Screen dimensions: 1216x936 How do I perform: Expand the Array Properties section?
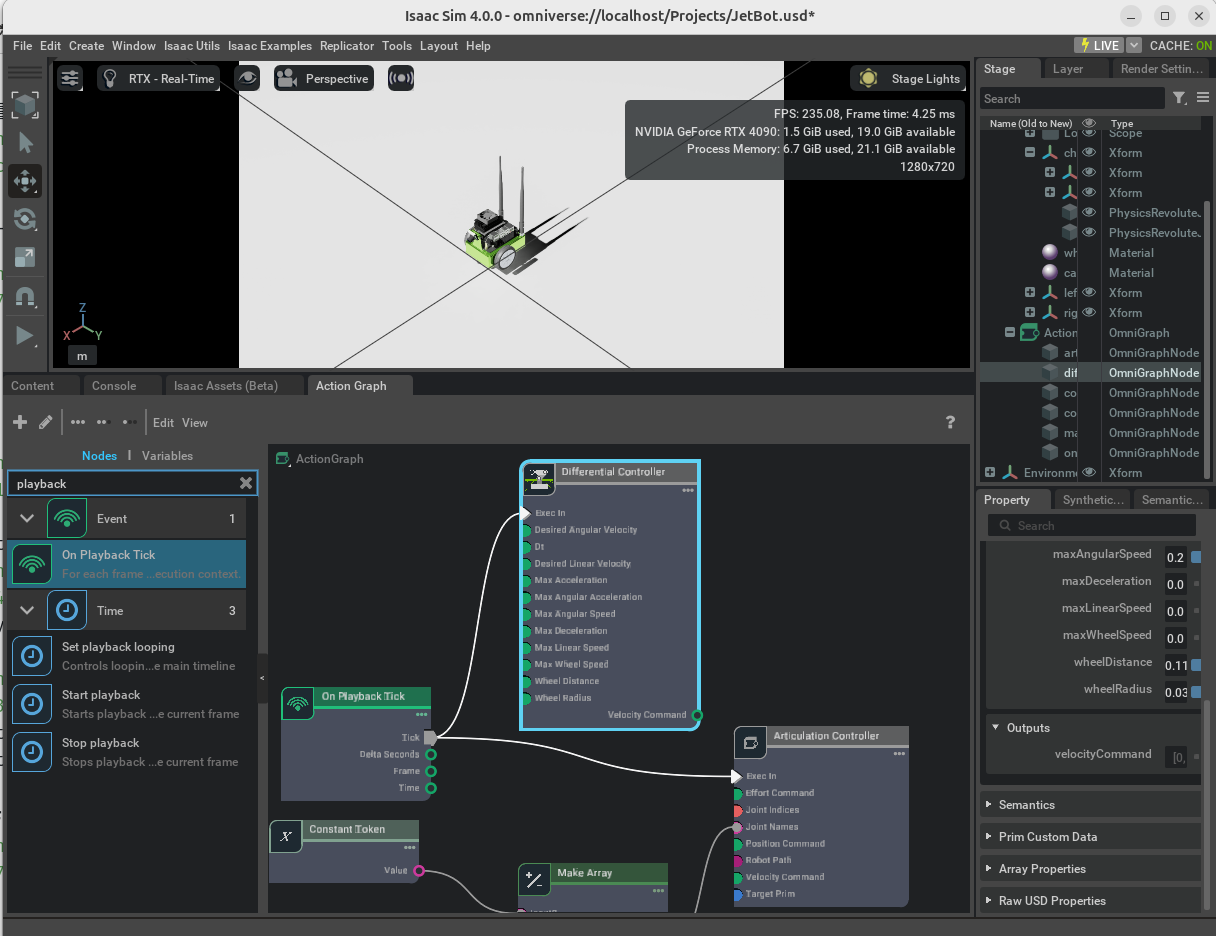(989, 868)
